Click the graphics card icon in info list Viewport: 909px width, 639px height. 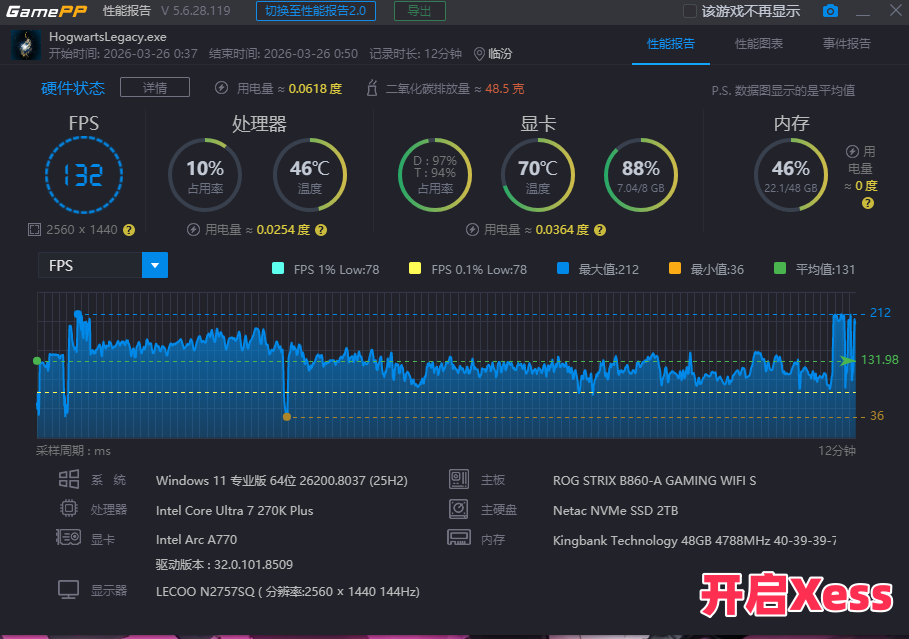click(x=68, y=538)
